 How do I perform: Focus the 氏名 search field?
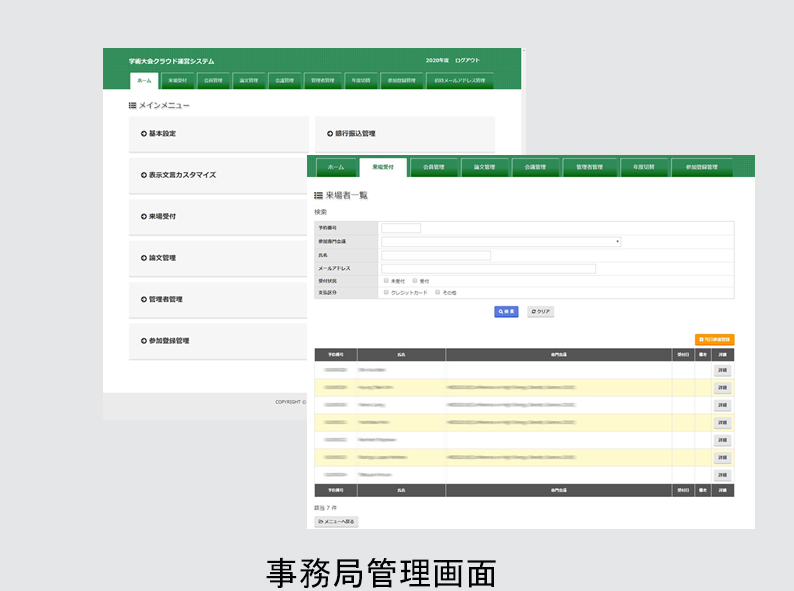pyautogui.click(x=436, y=255)
